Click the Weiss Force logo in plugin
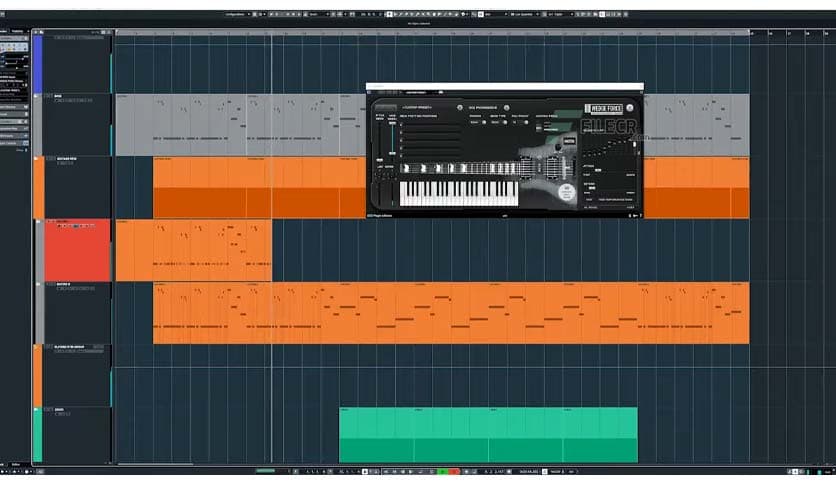The height and width of the screenshot is (484, 836). pyautogui.click(x=603, y=108)
